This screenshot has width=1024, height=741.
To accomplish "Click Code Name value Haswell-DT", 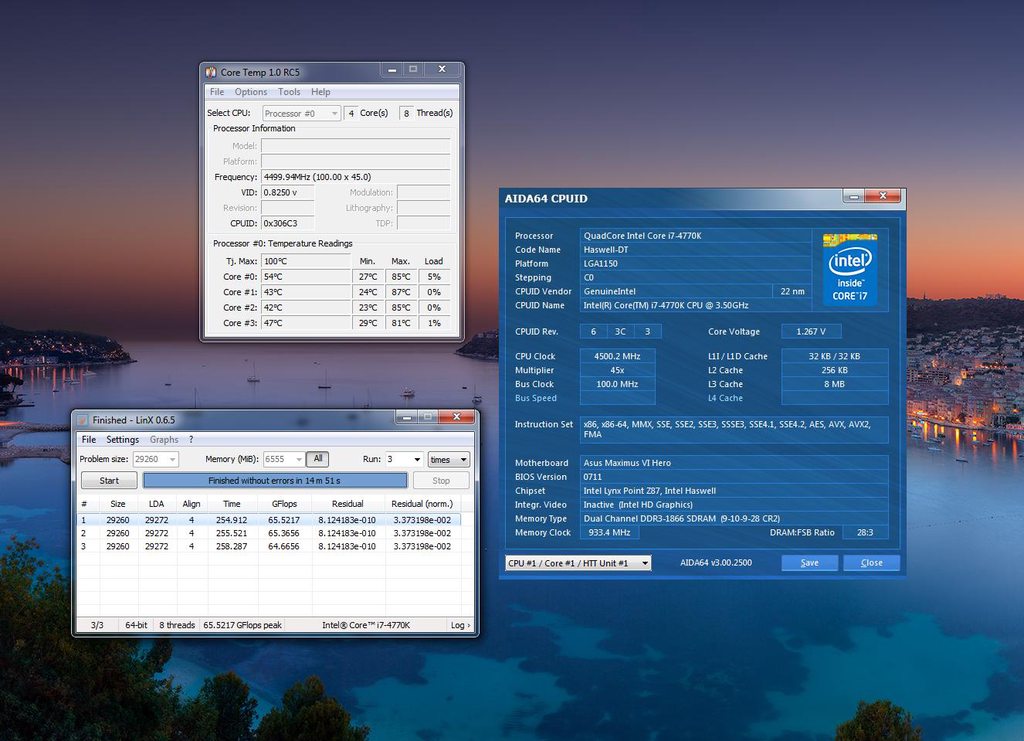I will pos(696,249).
